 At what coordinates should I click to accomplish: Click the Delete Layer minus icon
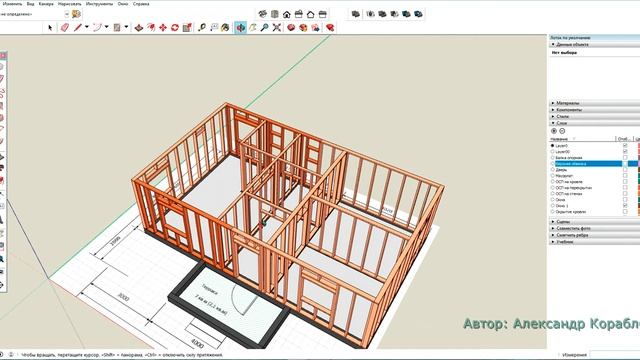(562, 131)
